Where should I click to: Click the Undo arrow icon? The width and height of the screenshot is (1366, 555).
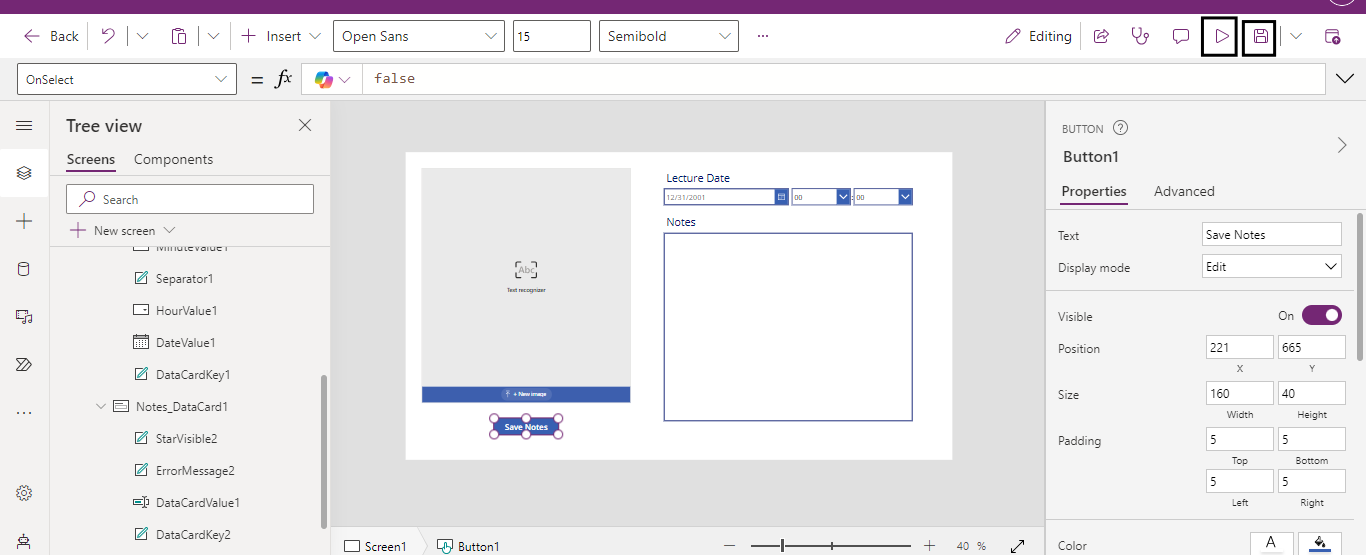(x=108, y=36)
